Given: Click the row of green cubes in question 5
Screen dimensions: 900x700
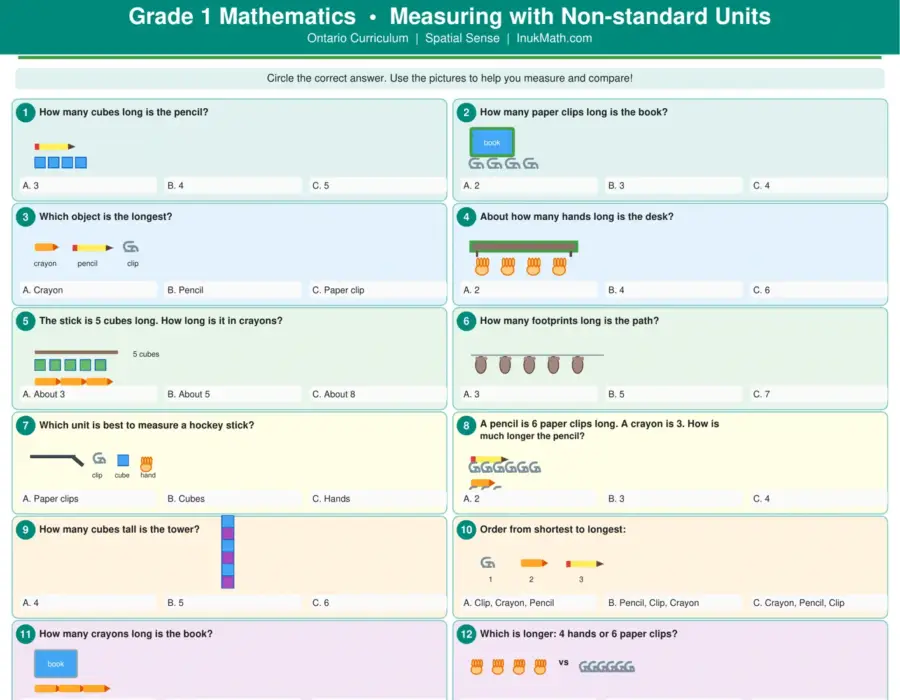Looking at the screenshot, I should coord(70,365).
